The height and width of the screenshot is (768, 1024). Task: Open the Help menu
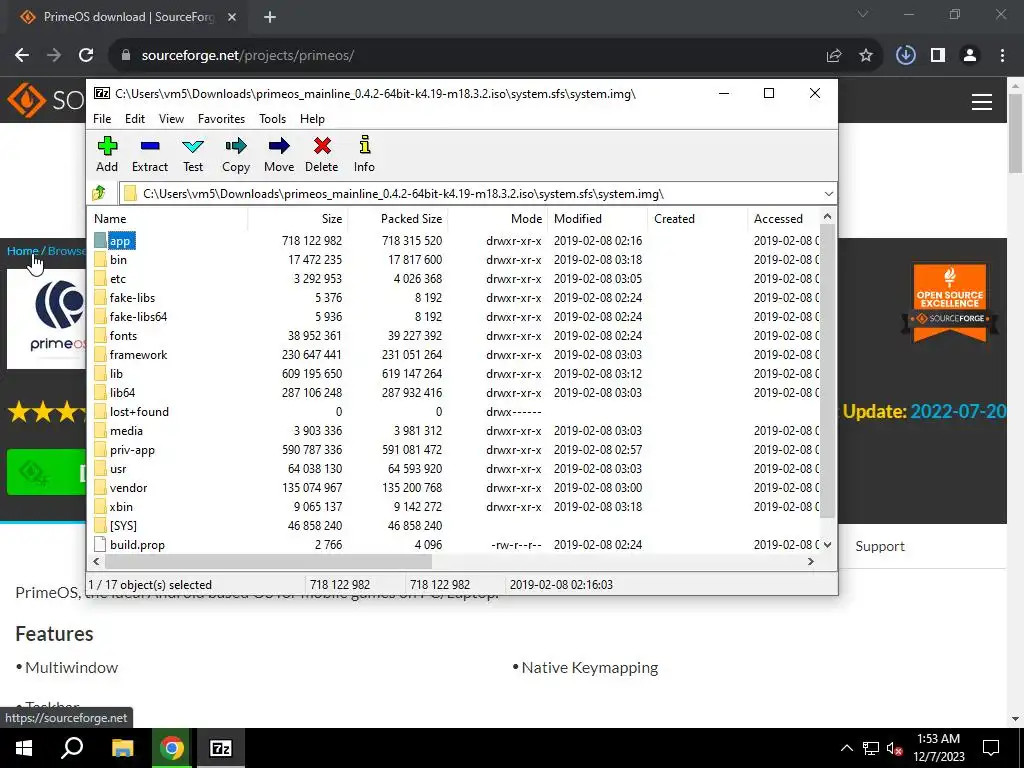(x=312, y=119)
